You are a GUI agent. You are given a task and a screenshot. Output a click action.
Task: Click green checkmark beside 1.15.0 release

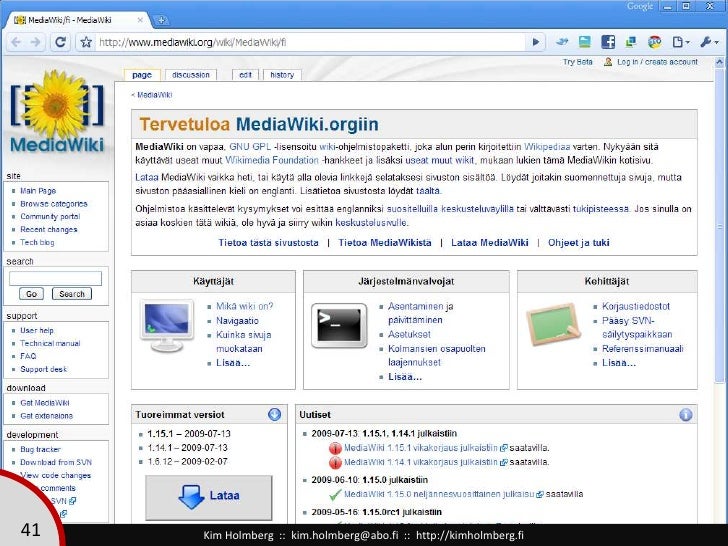coord(335,494)
